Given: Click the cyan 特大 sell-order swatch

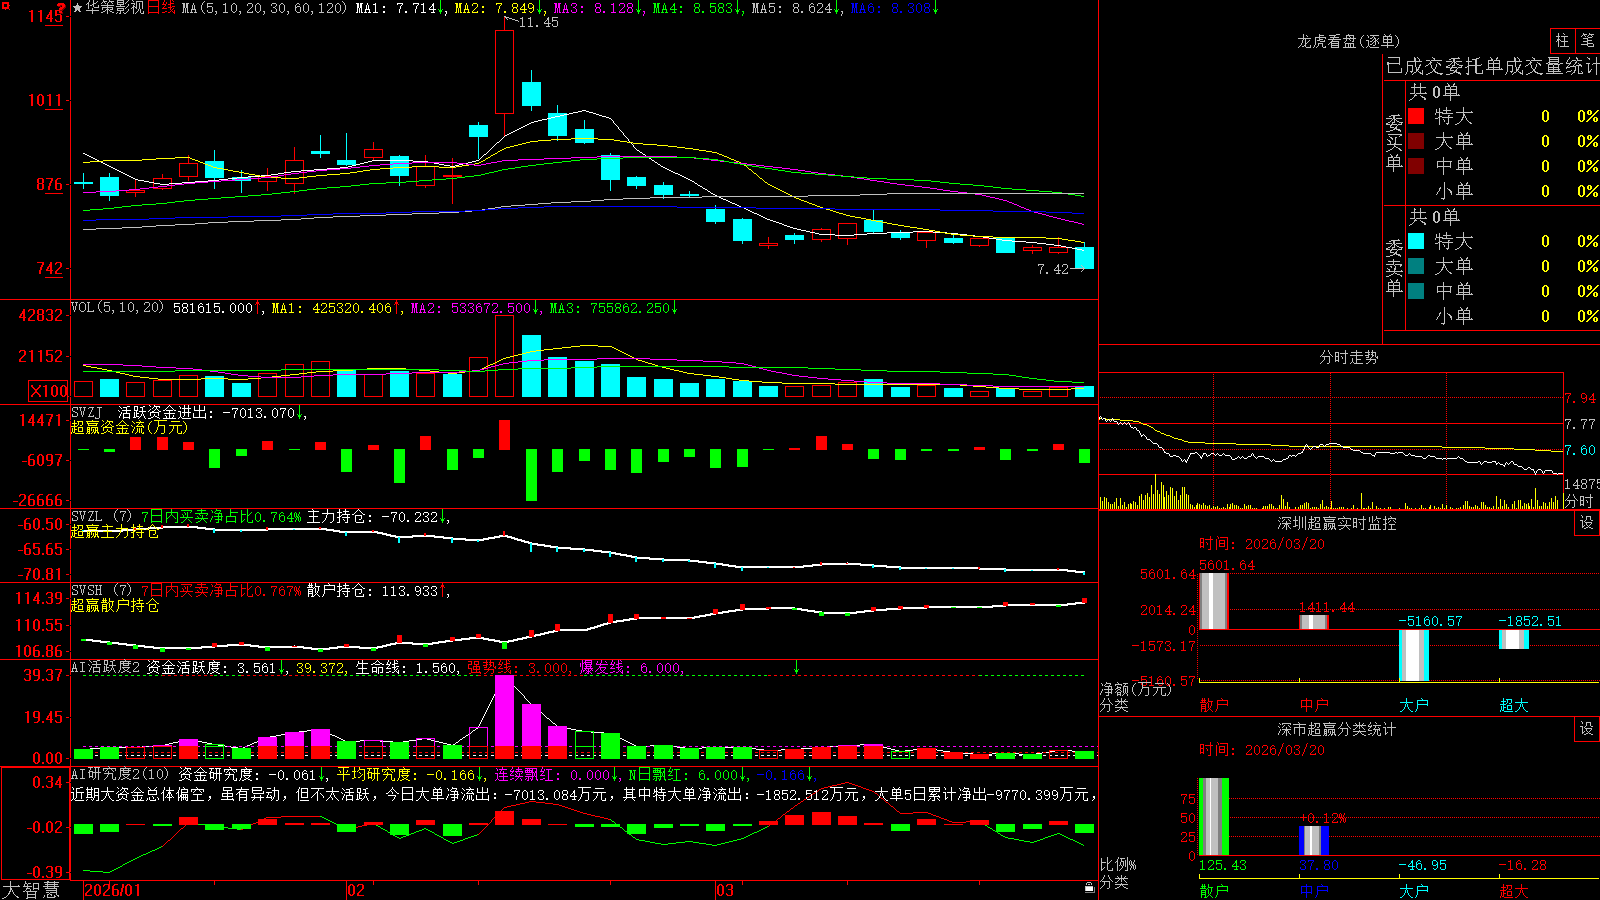Looking at the screenshot, I should pos(1416,241).
